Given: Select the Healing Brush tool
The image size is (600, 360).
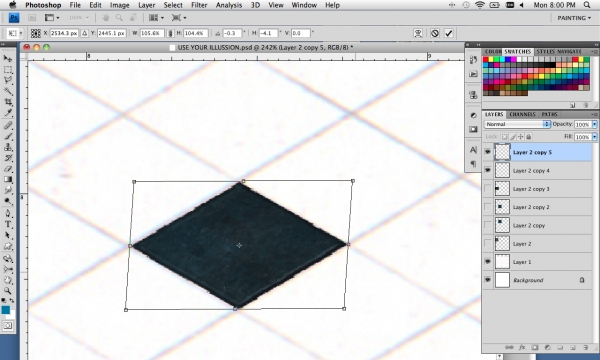Looking at the screenshot, I should pyautogui.click(x=8, y=125).
